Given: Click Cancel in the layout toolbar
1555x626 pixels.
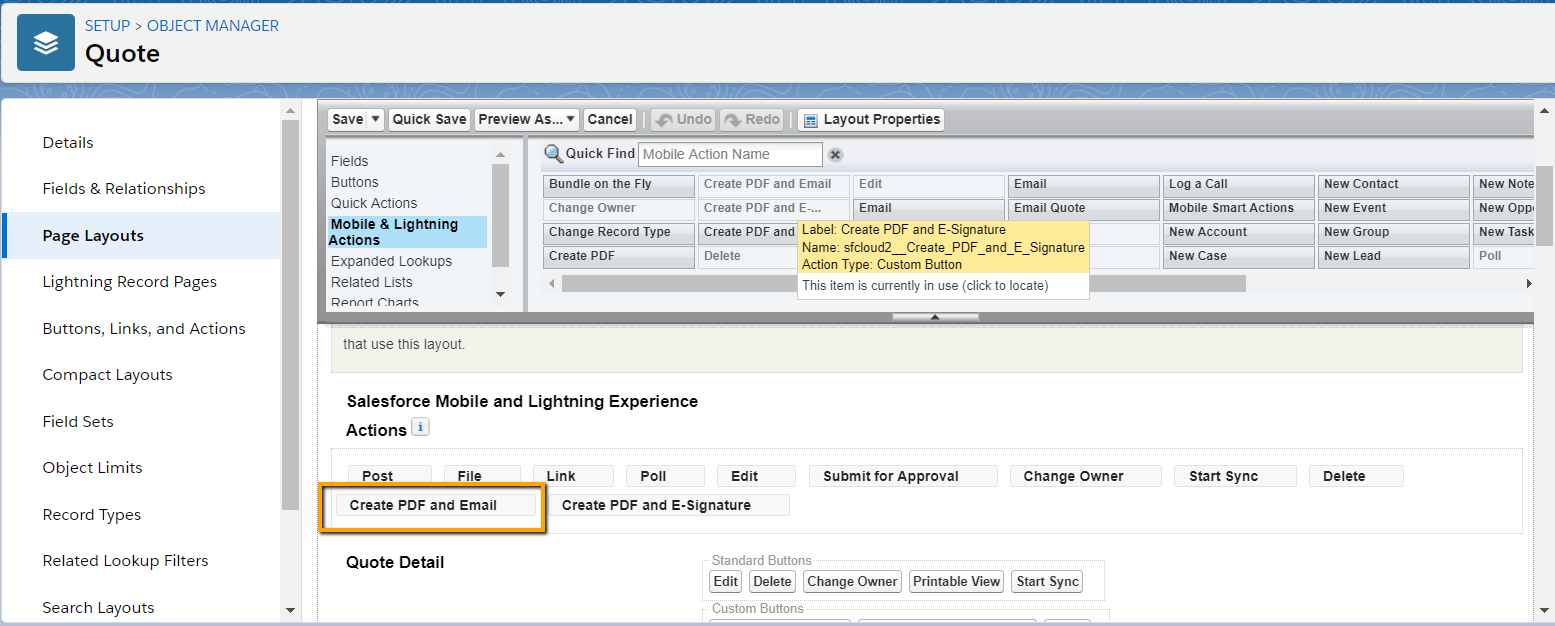Looking at the screenshot, I should pos(610,120).
